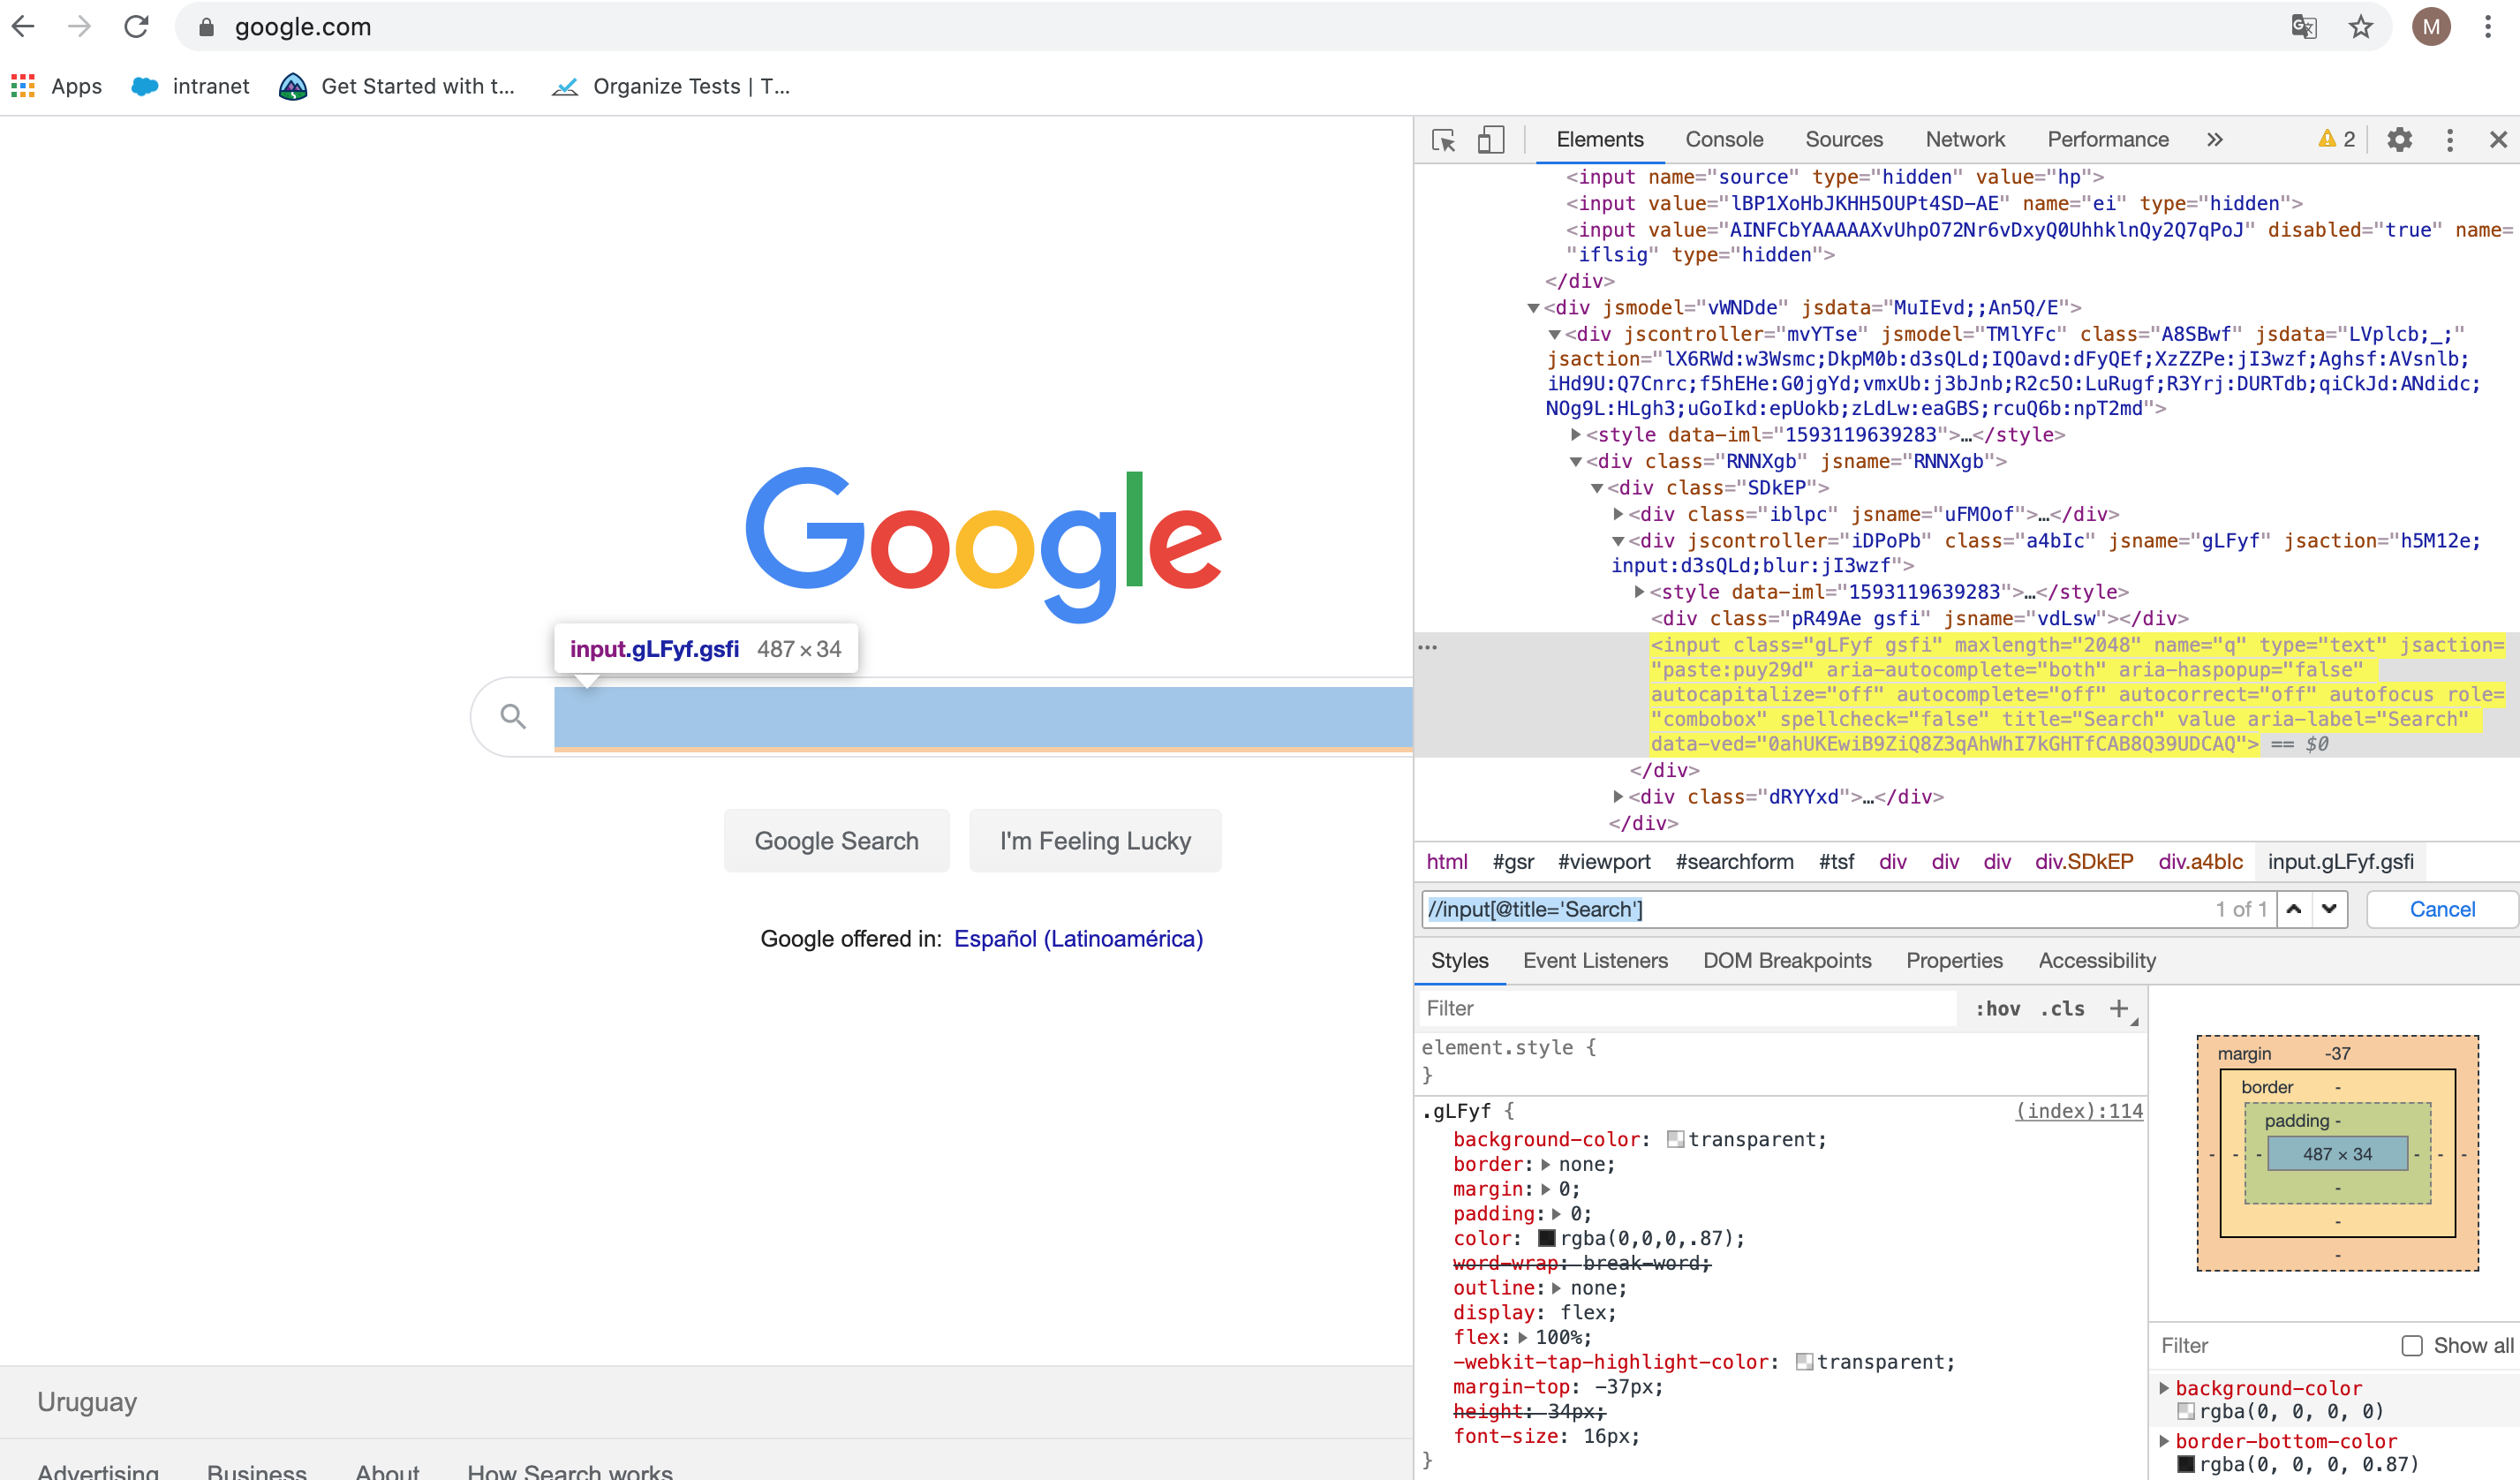Click the padlock site info icon
Viewport: 2520px width, 1480px height.
click(x=206, y=27)
